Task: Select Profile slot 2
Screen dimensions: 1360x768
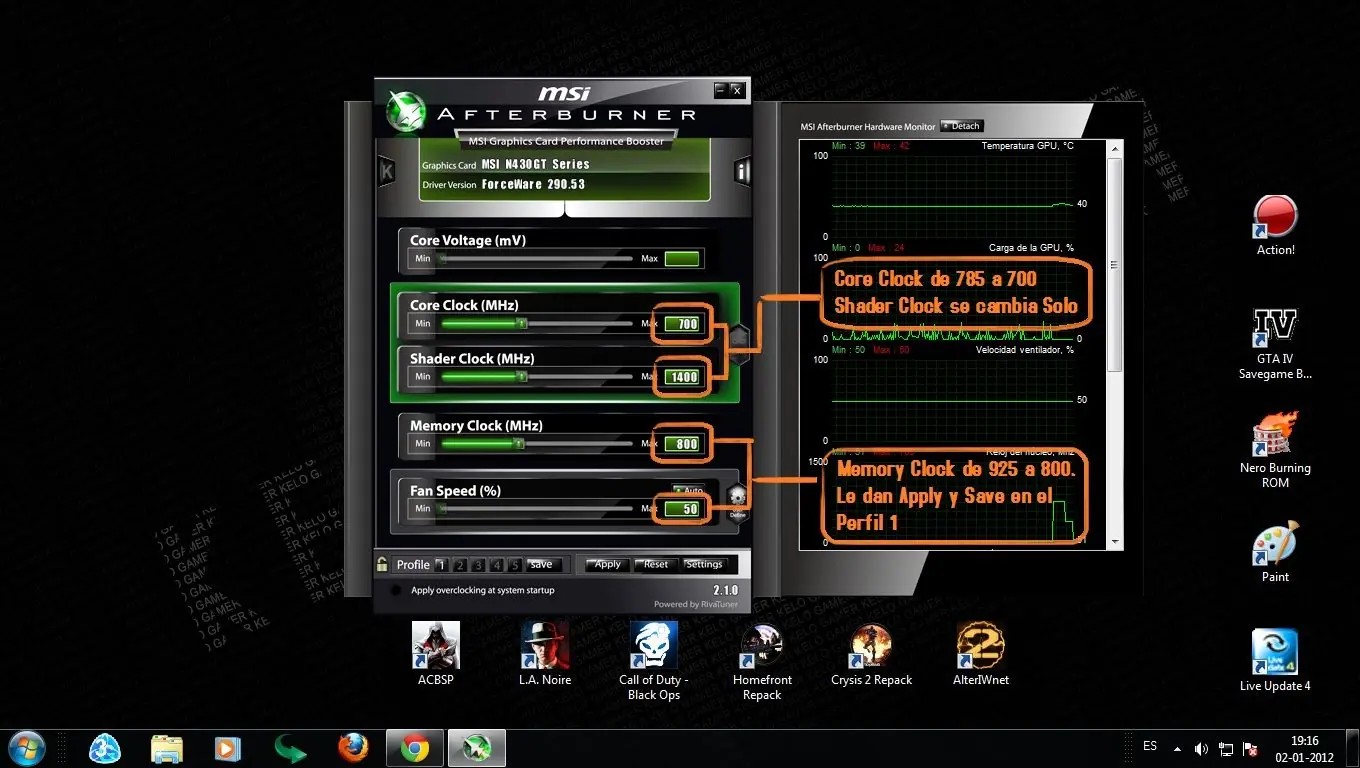Action: click(460, 565)
